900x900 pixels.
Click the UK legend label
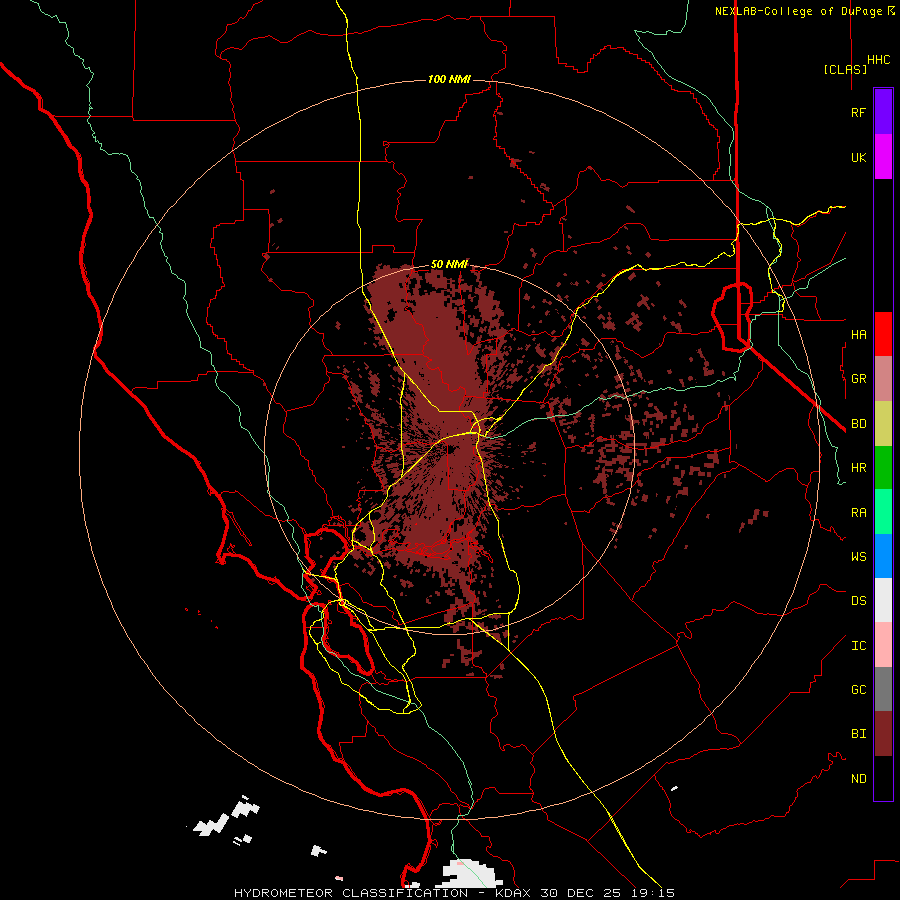click(858, 157)
